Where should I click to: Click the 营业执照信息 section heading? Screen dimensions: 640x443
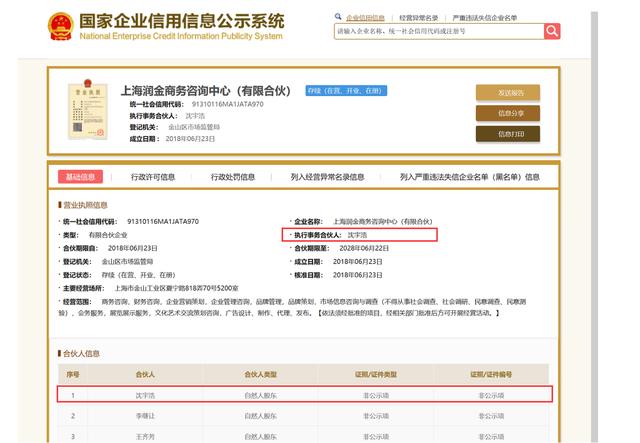tap(85, 205)
